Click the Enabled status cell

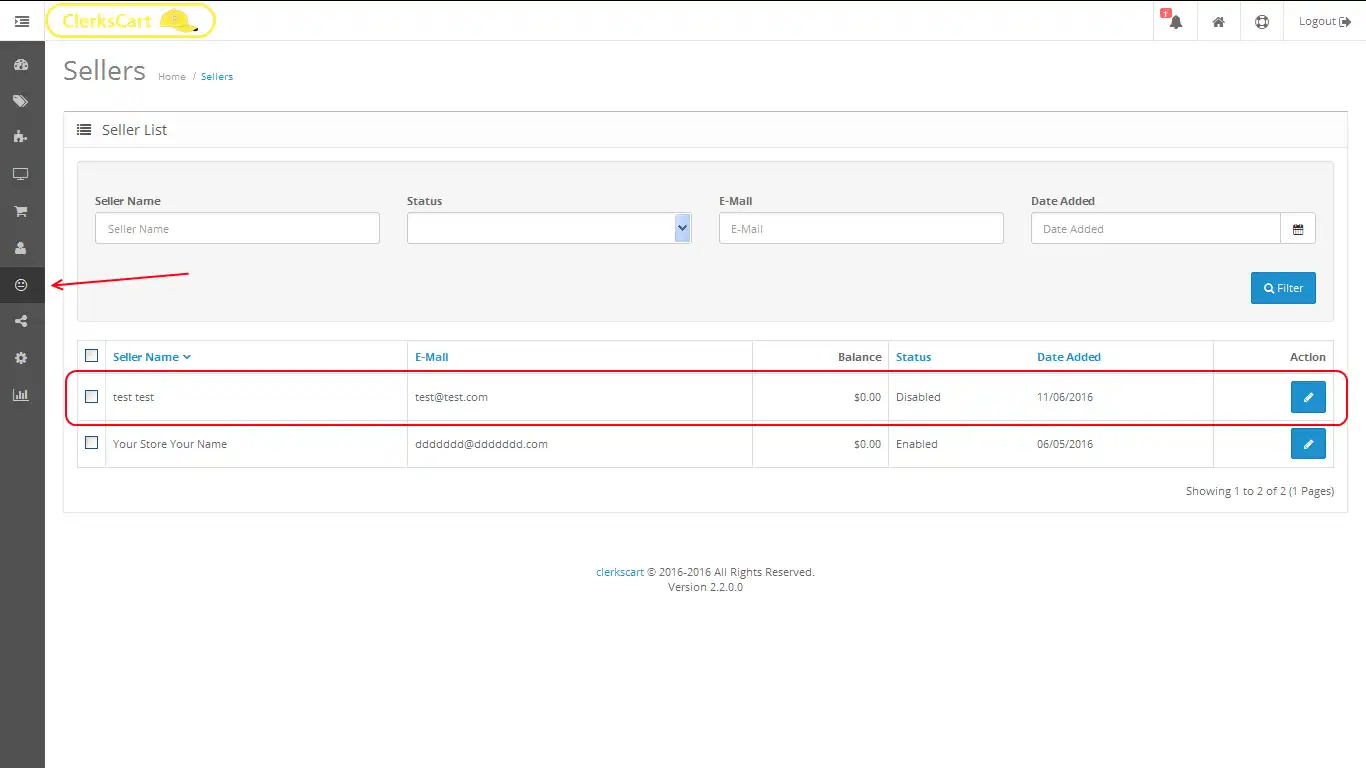coord(917,444)
